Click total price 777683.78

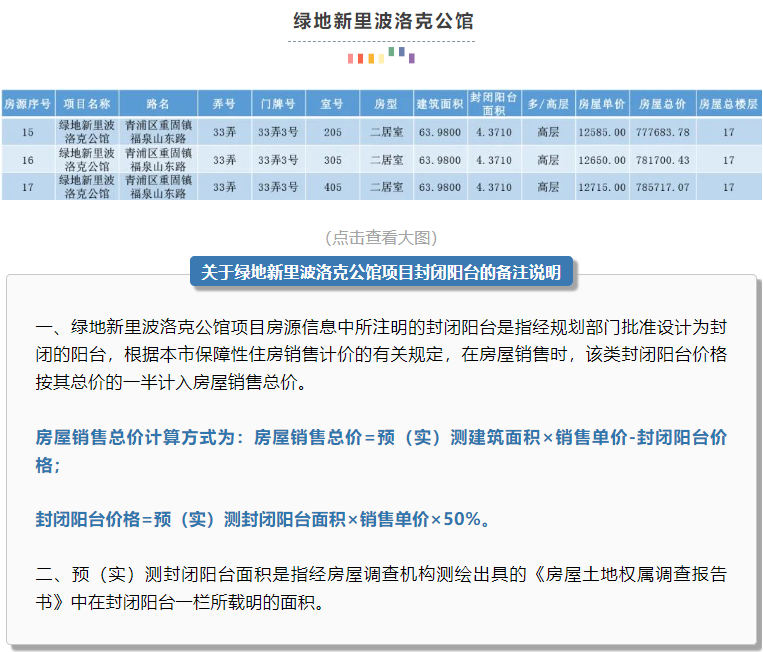[x=663, y=132]
